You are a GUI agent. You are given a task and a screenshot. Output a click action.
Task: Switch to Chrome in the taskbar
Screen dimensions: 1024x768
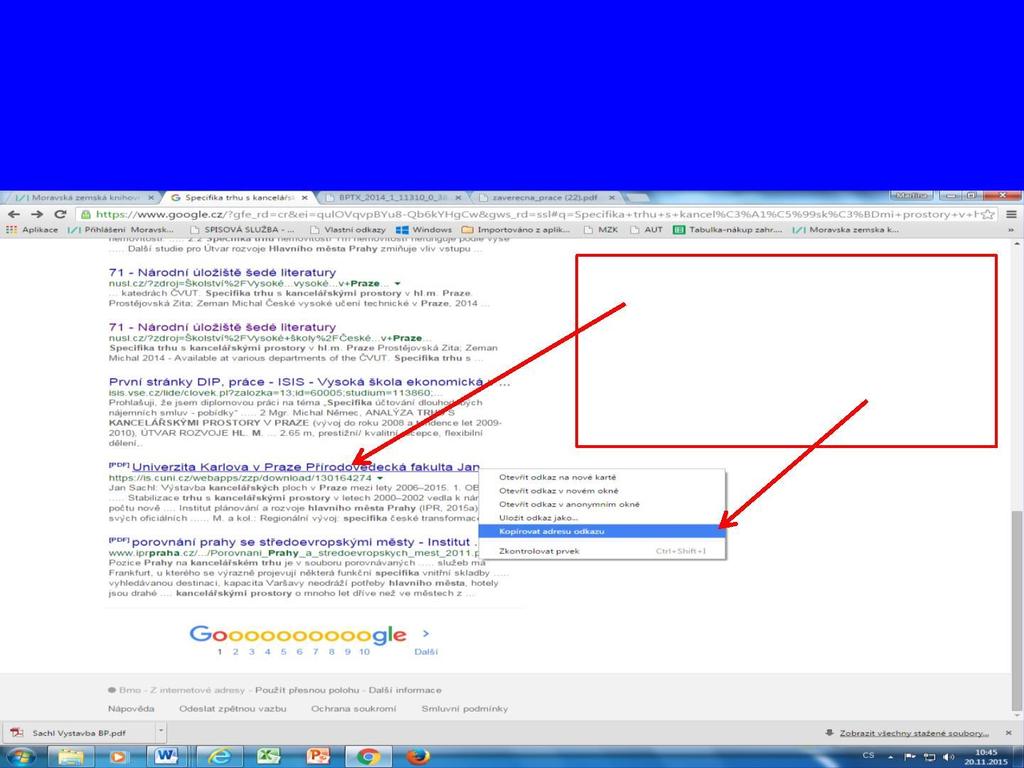coord(368,756)
